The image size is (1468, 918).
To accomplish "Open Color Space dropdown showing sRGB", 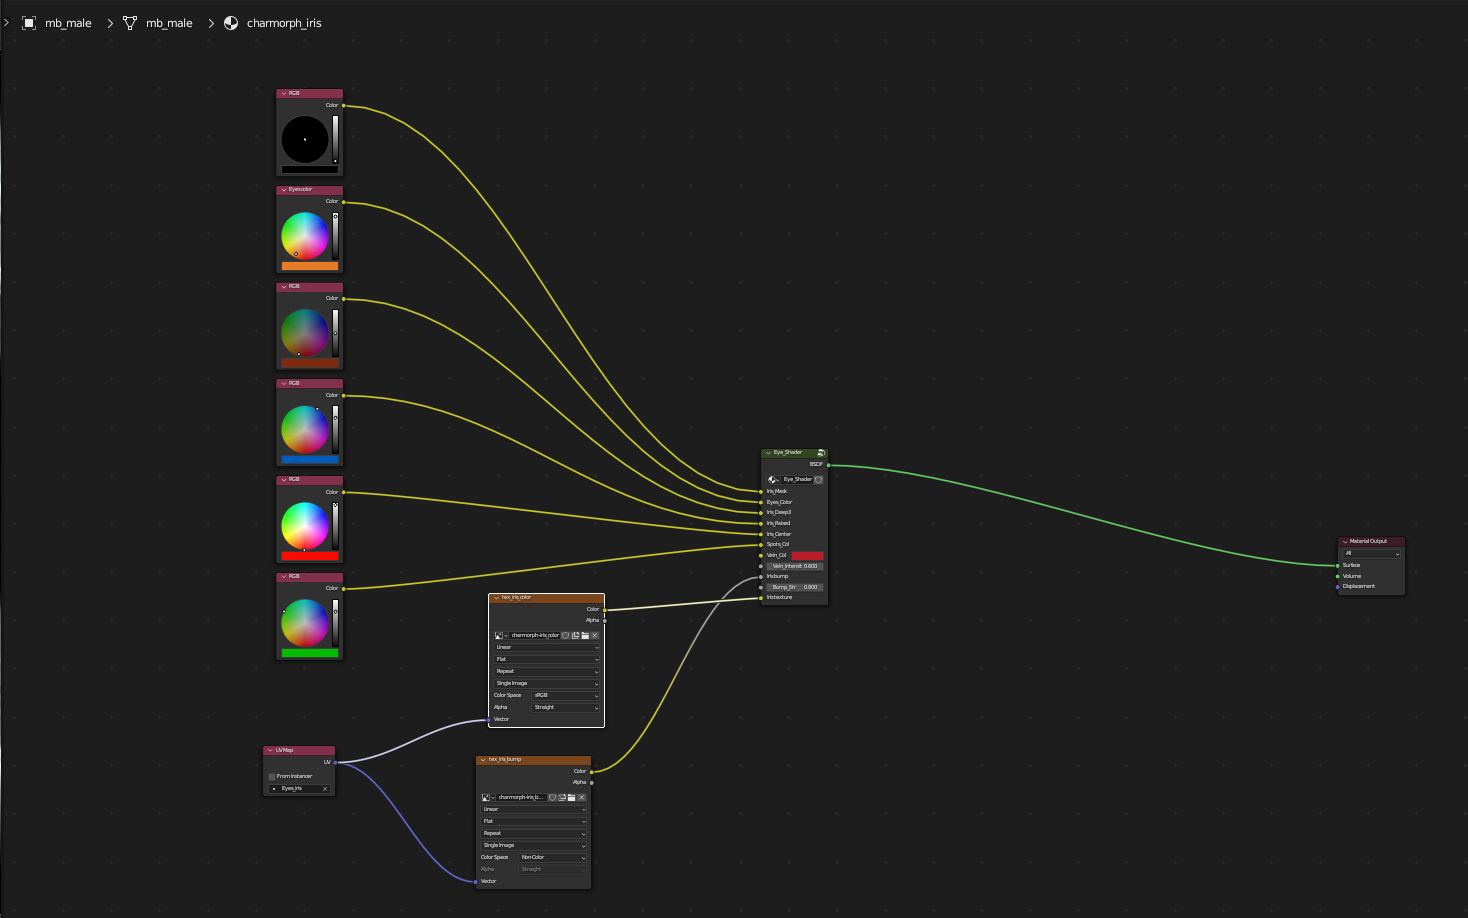I will 565,696.
